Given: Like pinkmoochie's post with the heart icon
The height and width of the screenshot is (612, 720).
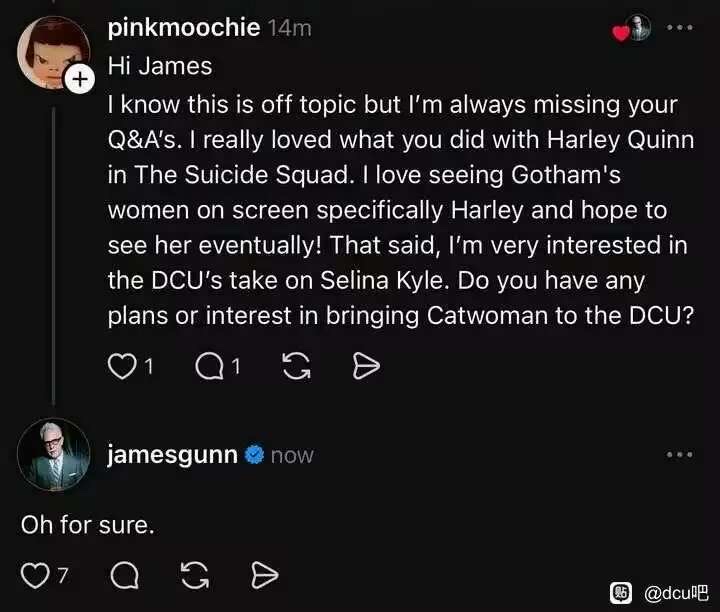Looking at the screenshot, I should (x=122, y=367).
